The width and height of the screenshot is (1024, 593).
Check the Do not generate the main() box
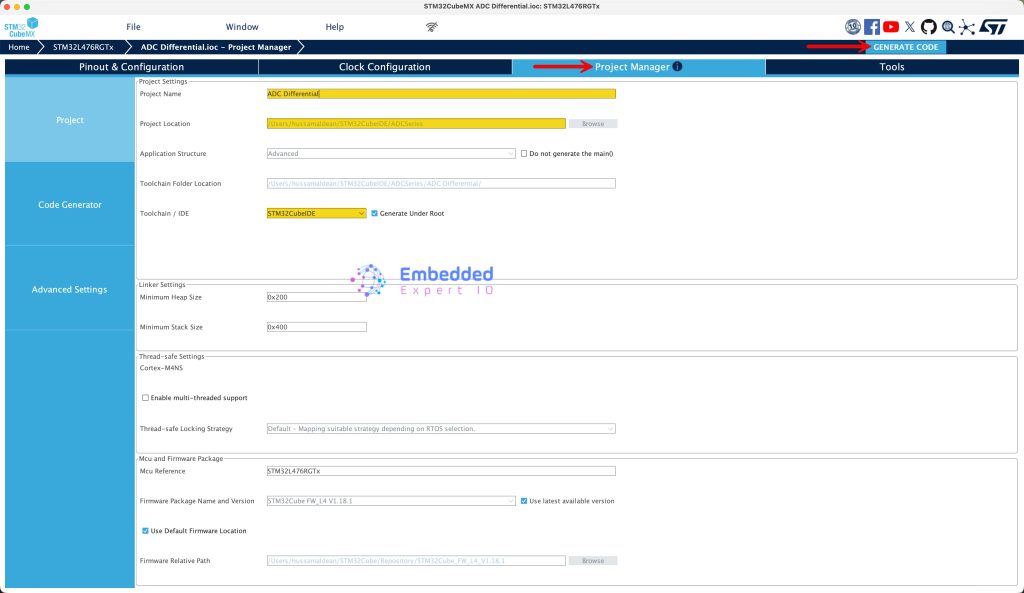click(523, 154)
